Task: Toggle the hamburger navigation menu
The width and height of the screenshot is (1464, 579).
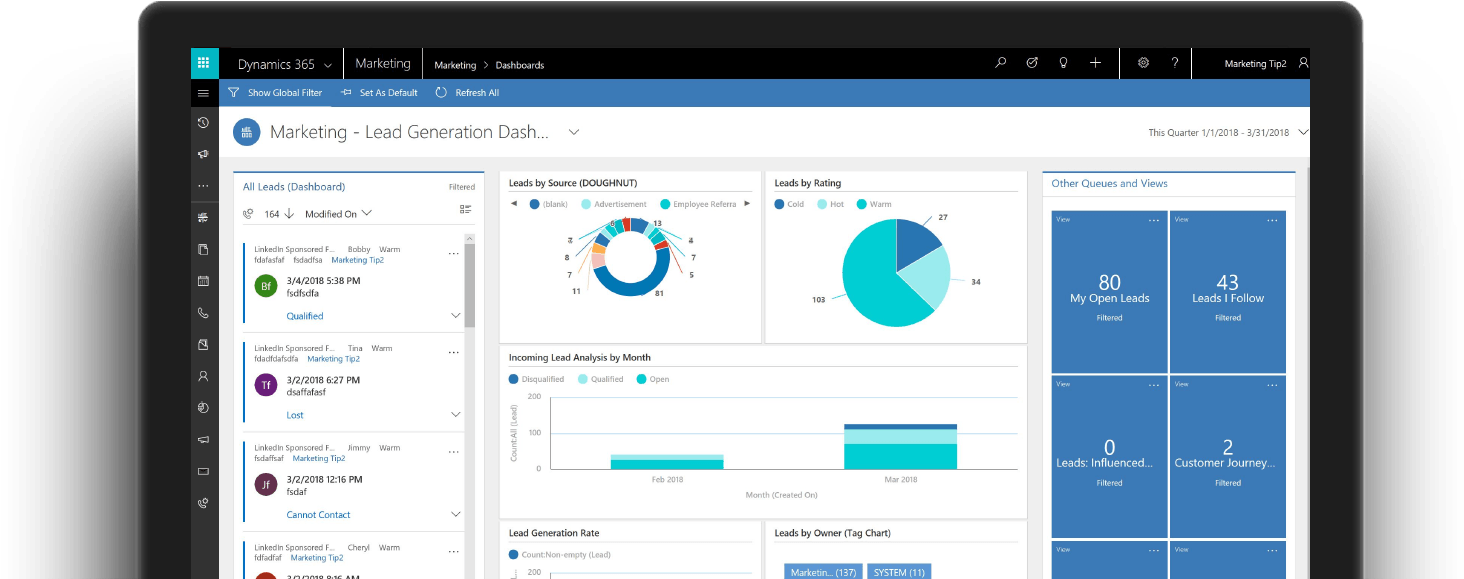Action: click(x=204, y=93)
